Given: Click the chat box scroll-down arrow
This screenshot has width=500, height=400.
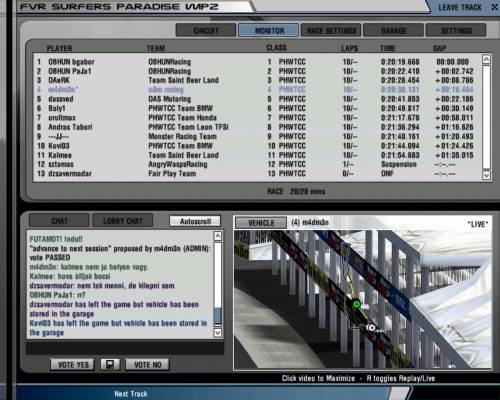Looking at the screenshot, I should (x=217, y=333).
